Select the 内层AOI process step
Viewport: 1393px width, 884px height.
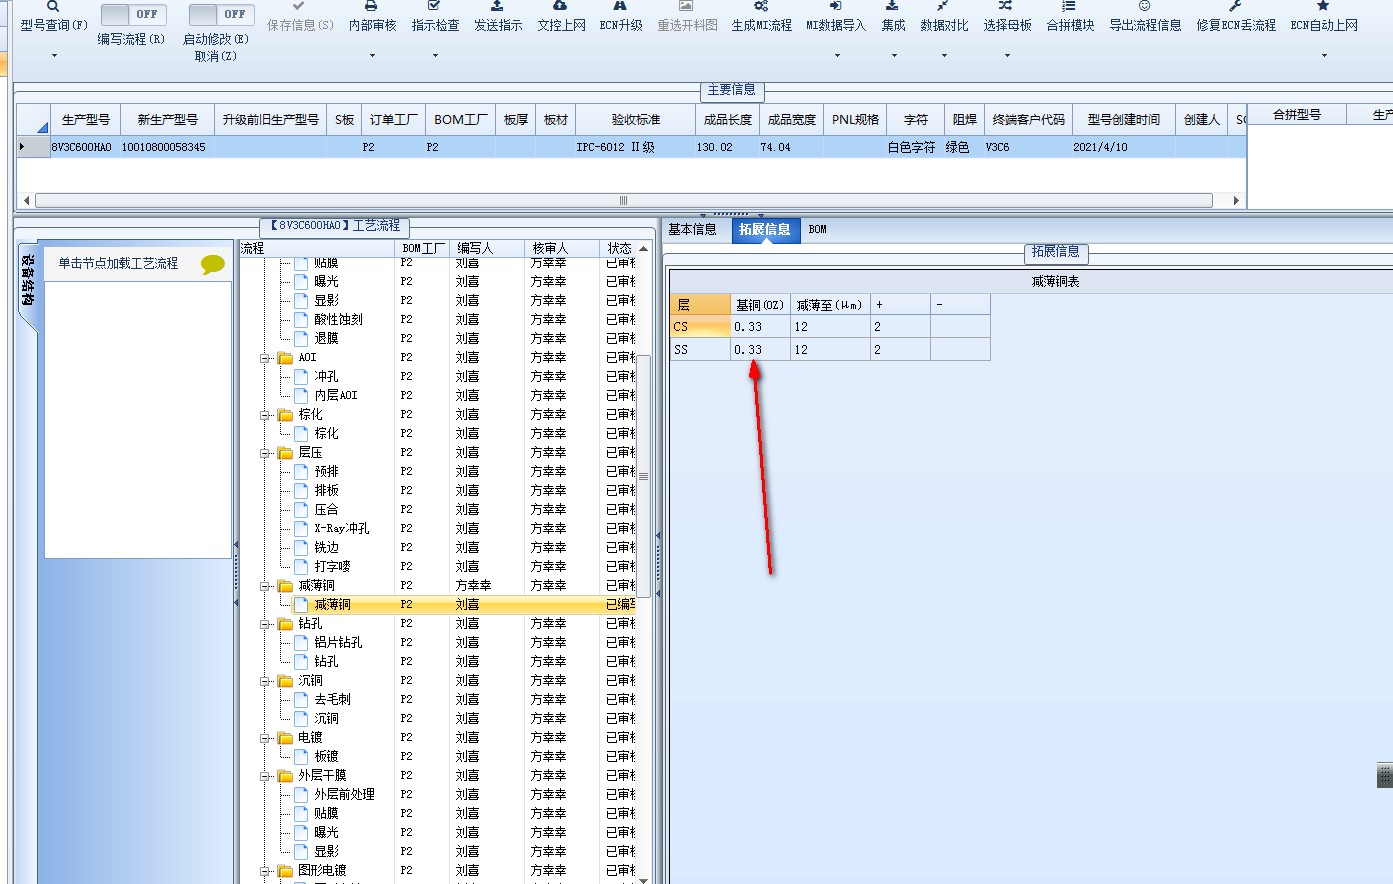point(336,395)
